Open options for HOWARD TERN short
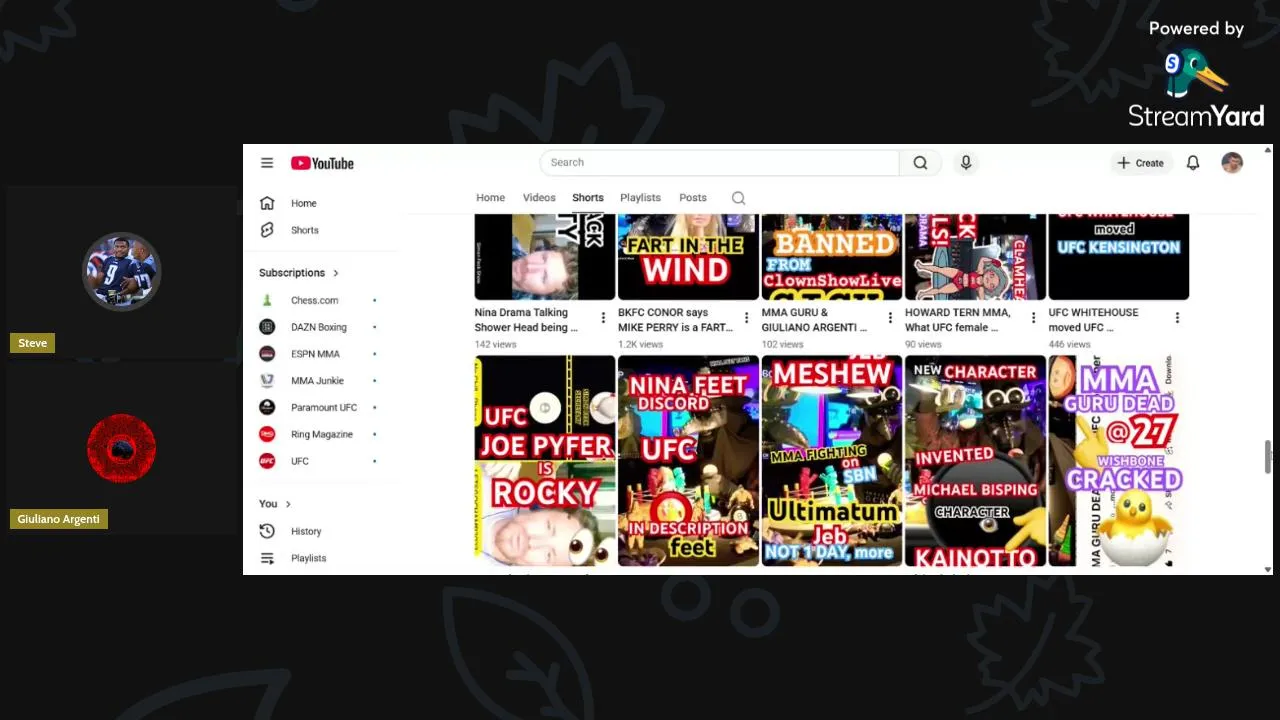Viewport: 1280px width, 720px height. (x=1033, y=318)
